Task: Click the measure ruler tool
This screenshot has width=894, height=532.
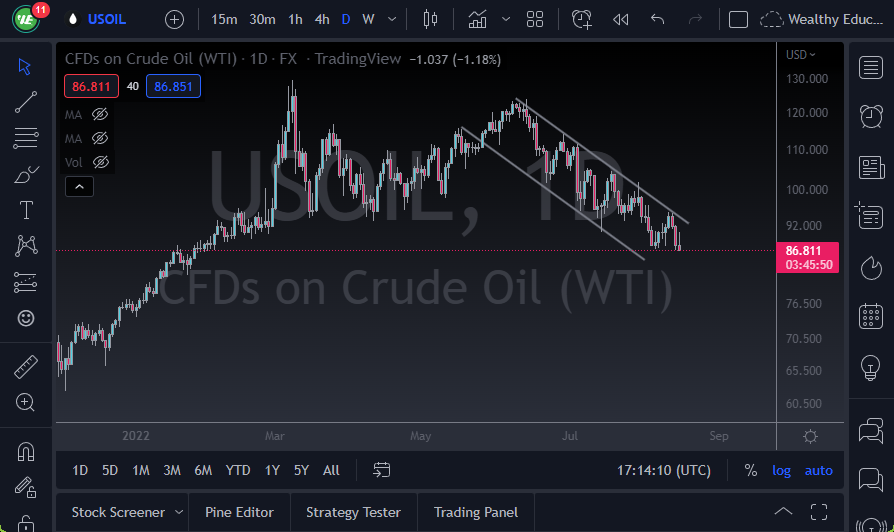Action: tap(26, 367)
